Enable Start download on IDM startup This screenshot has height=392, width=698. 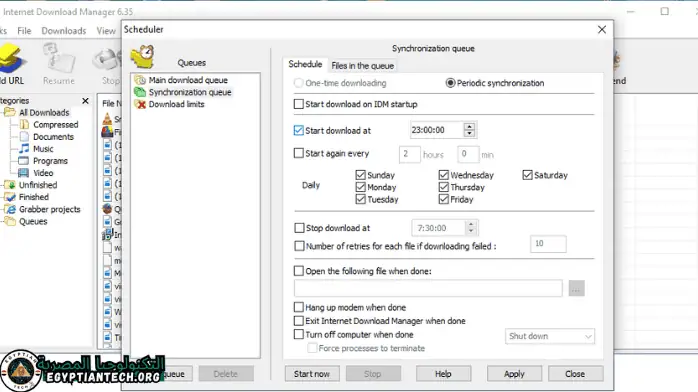(299, 104)
